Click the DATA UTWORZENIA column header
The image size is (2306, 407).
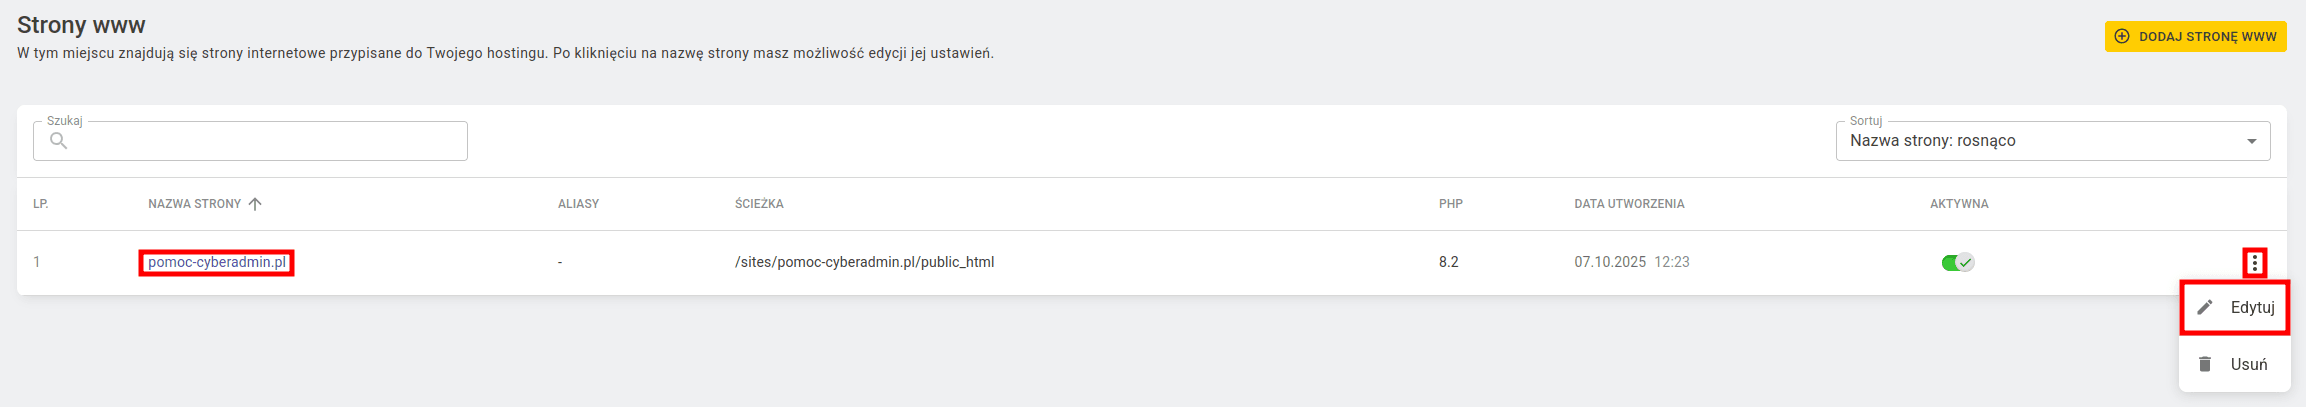1629,204
